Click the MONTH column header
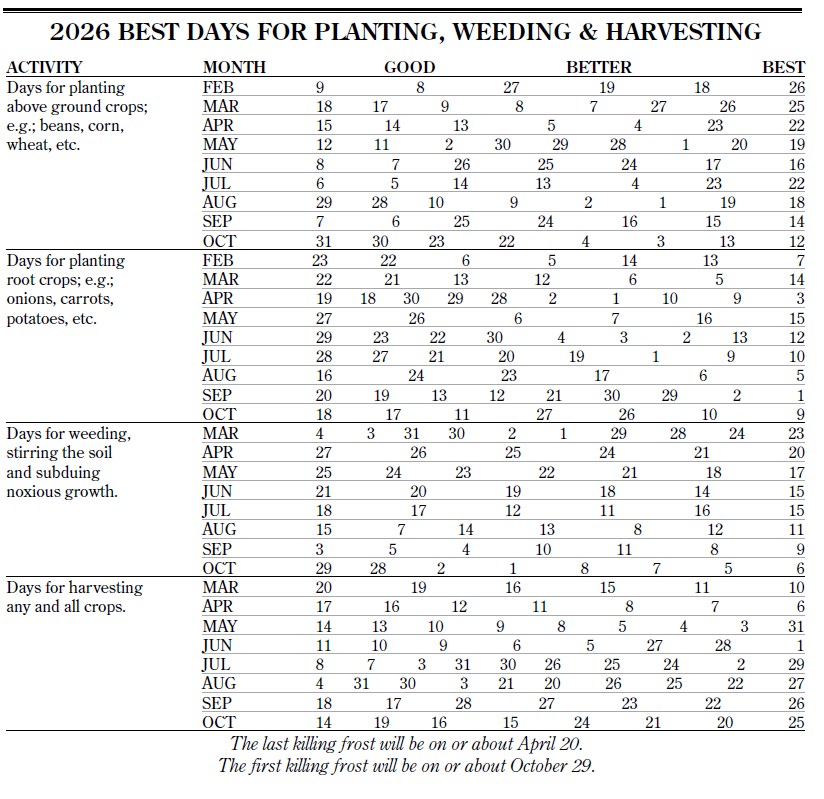 pyautogui.click(x=234, y=68)
